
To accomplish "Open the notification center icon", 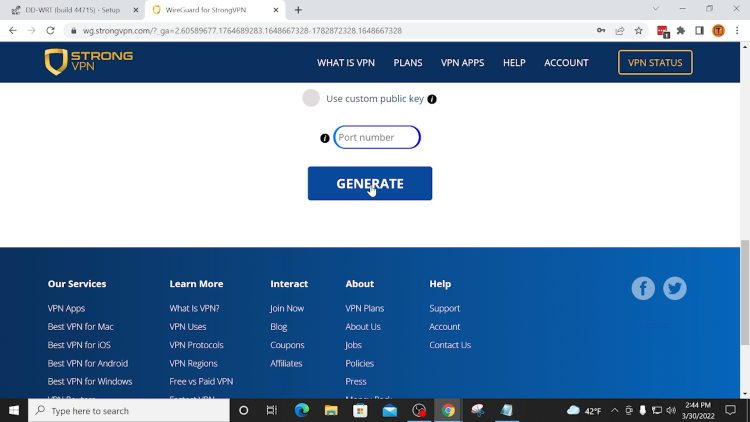I will (x=730, y=411).
